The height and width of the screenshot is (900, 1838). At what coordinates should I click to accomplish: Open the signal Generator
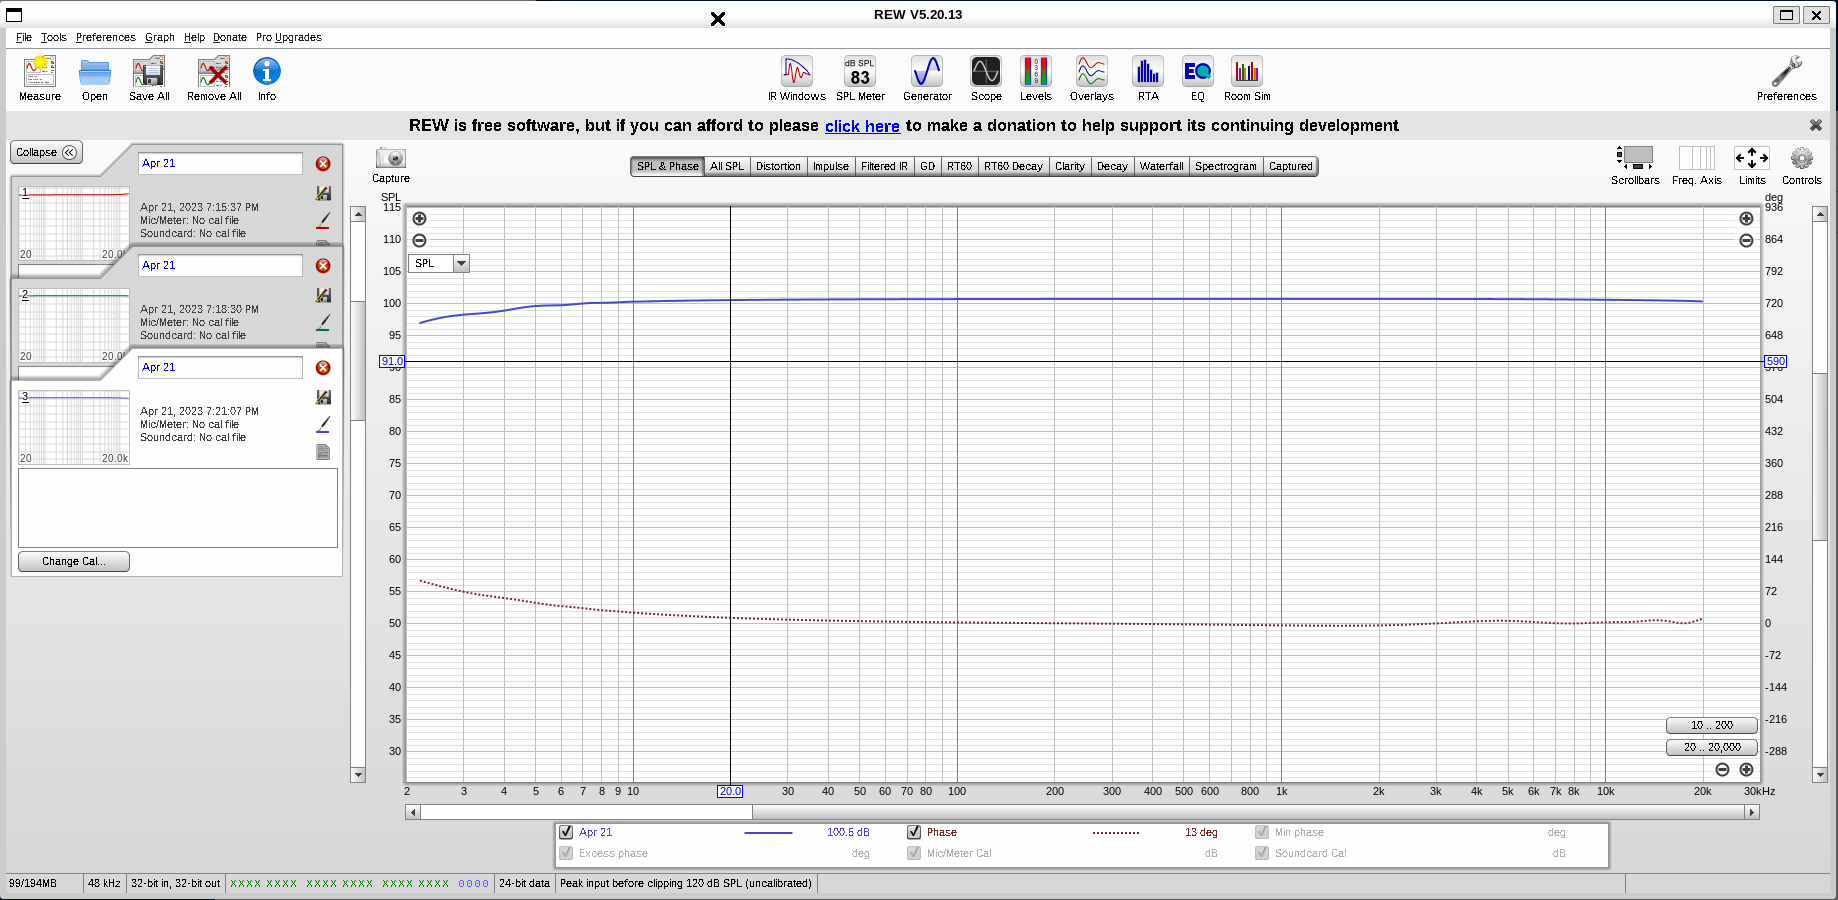click(x=927, y=78)
